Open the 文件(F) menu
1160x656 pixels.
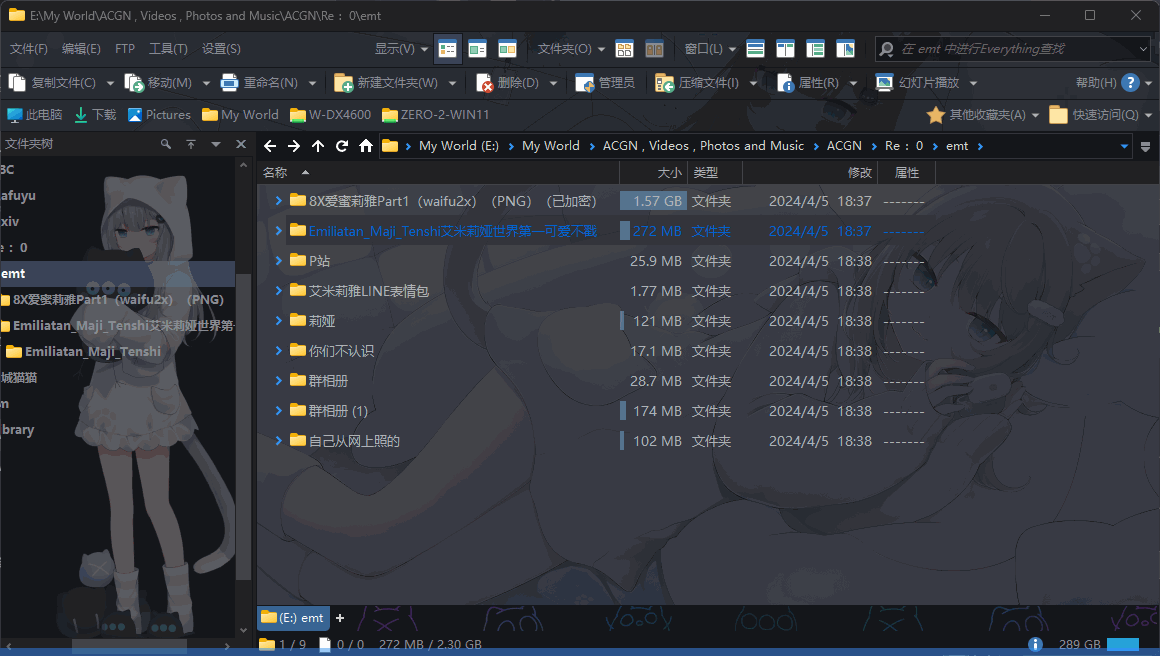pos(28,48)
